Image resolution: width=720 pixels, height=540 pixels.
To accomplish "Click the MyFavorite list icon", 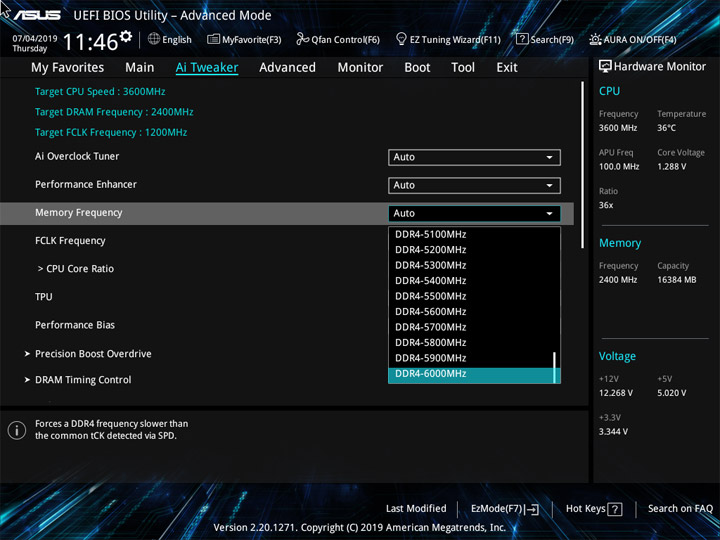I will (x=214, y=39).
